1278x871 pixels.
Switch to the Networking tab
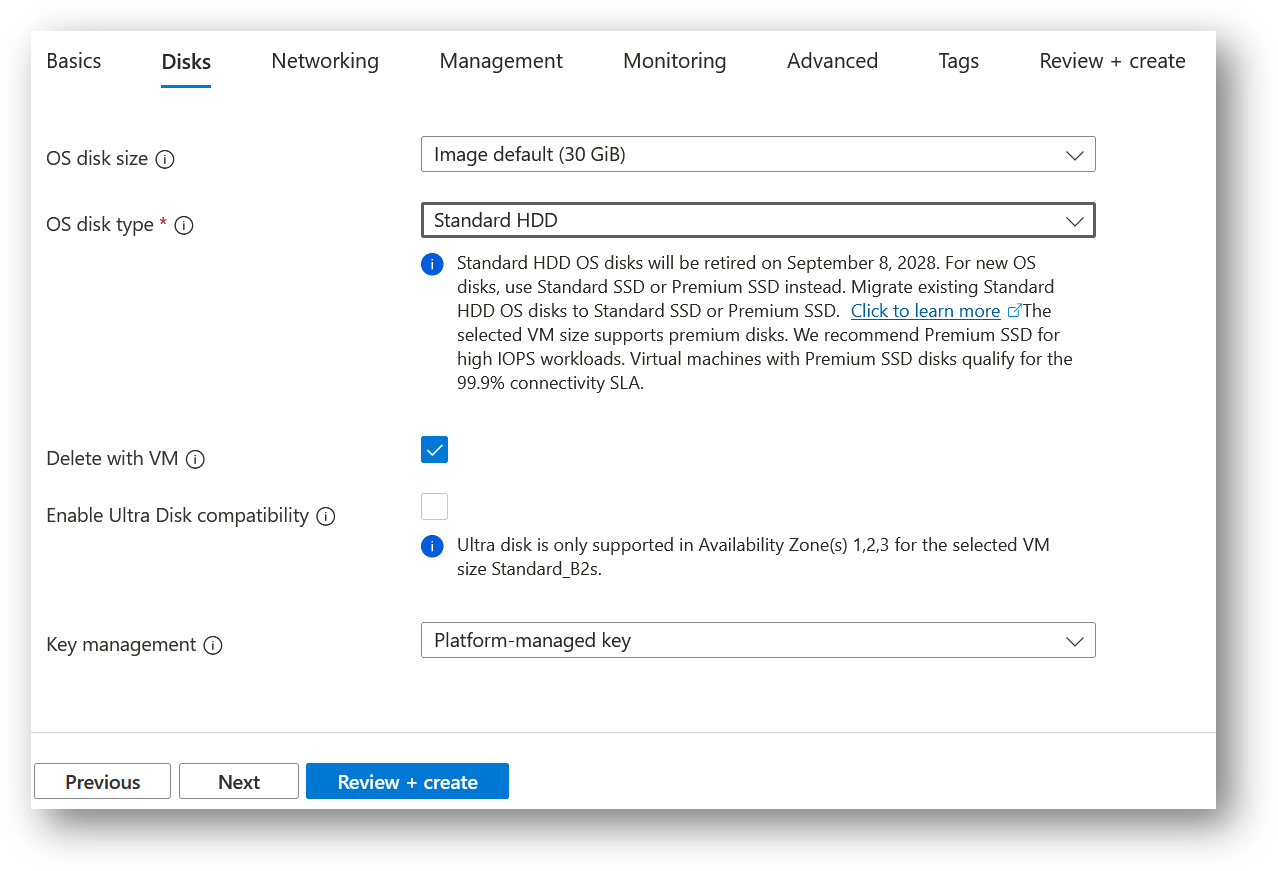(325, 61)
